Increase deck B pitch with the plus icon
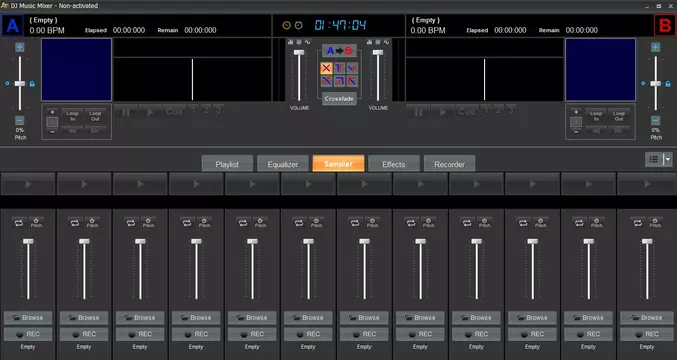 [655, 47]
